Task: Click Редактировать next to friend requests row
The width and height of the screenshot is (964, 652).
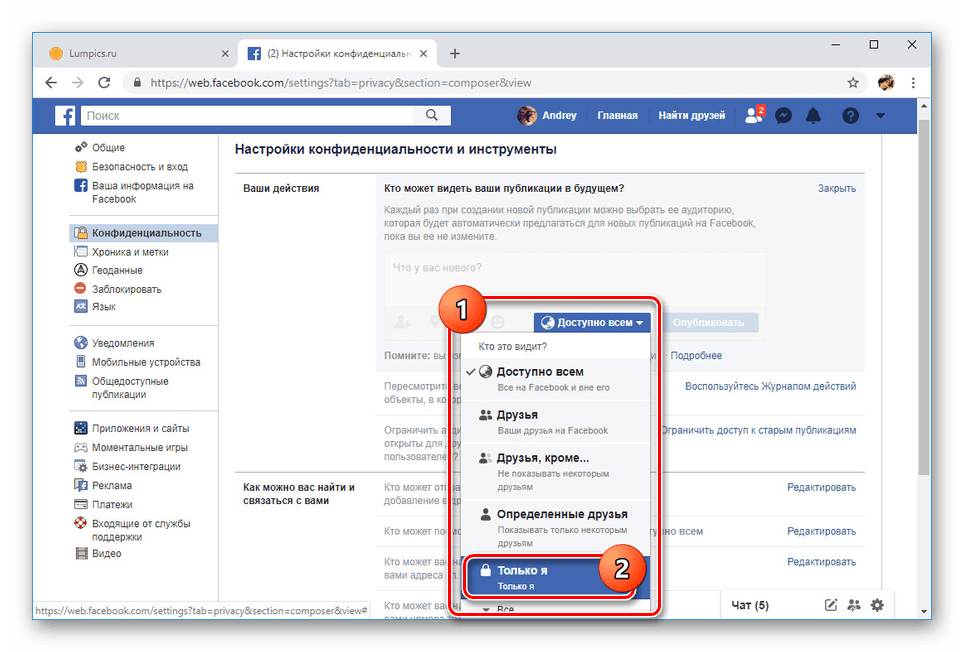Action: pos(821,487)
